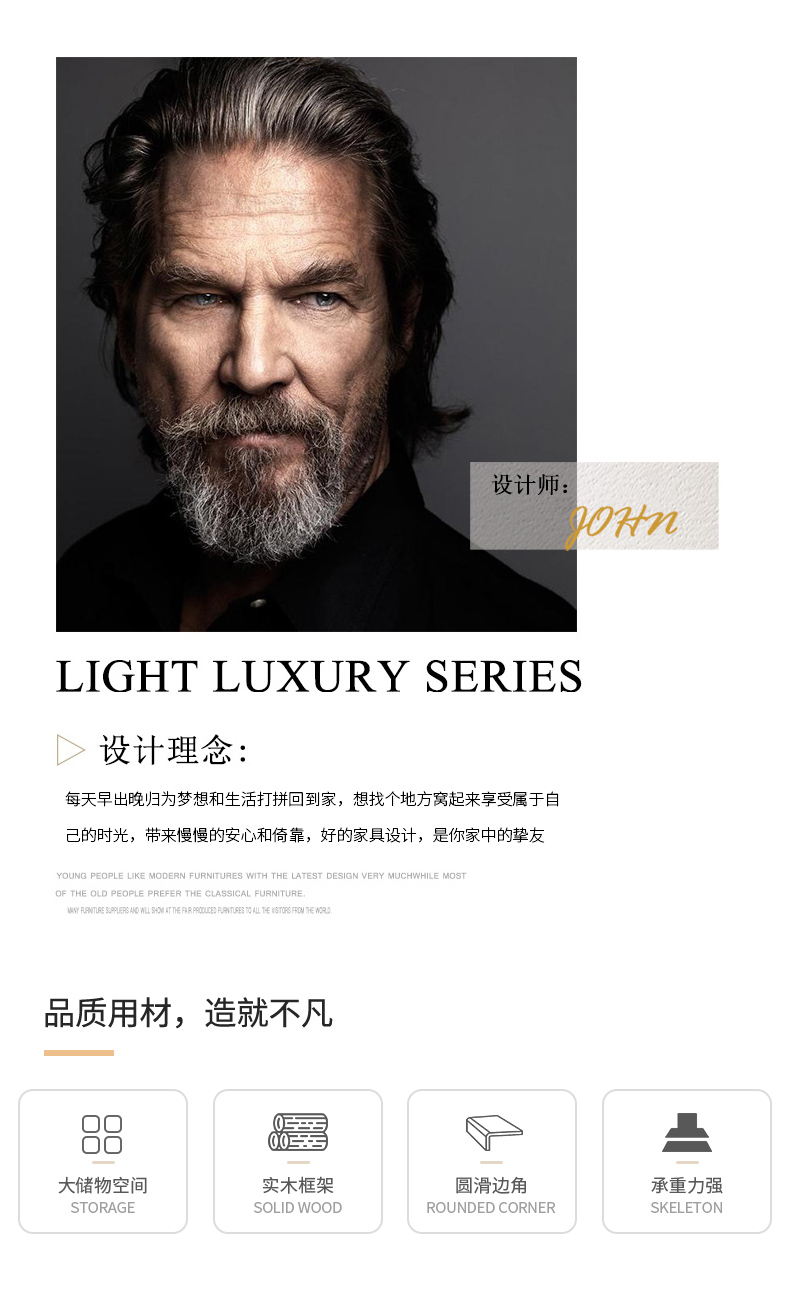Click the ROUNDED CORNER English caption

pos(491,1208)
